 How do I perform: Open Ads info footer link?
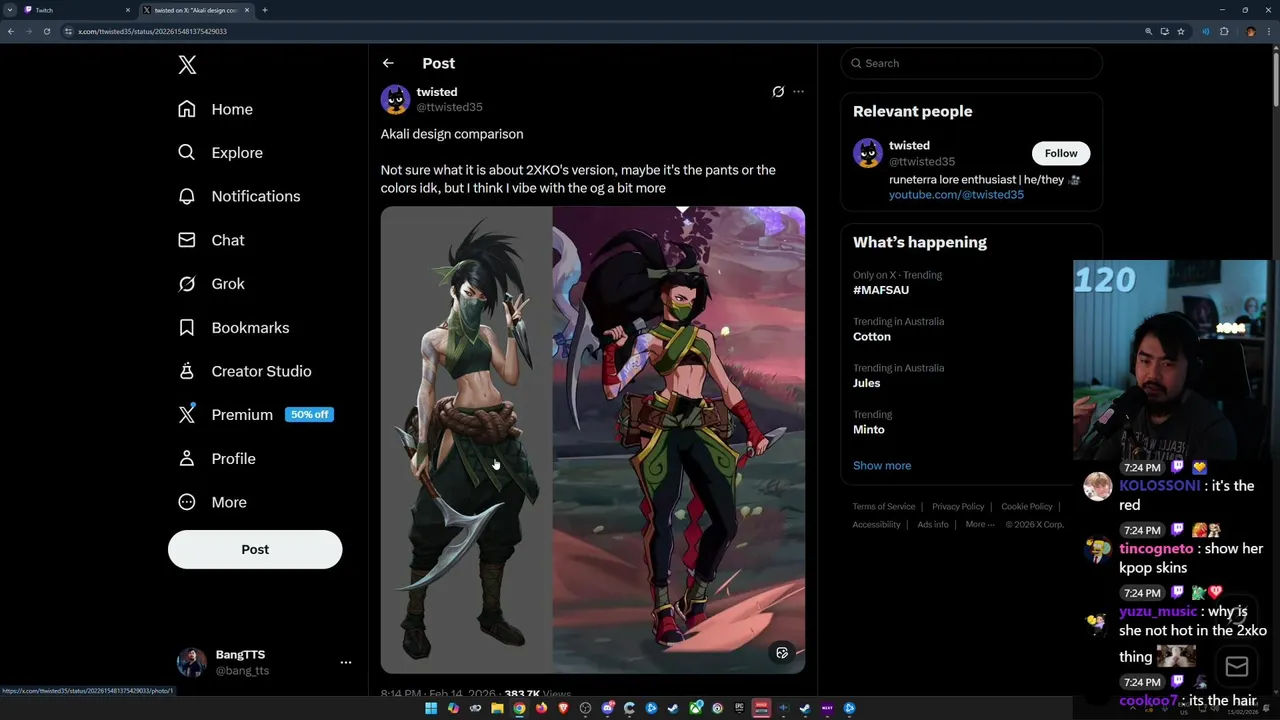(x=933, y=525)
